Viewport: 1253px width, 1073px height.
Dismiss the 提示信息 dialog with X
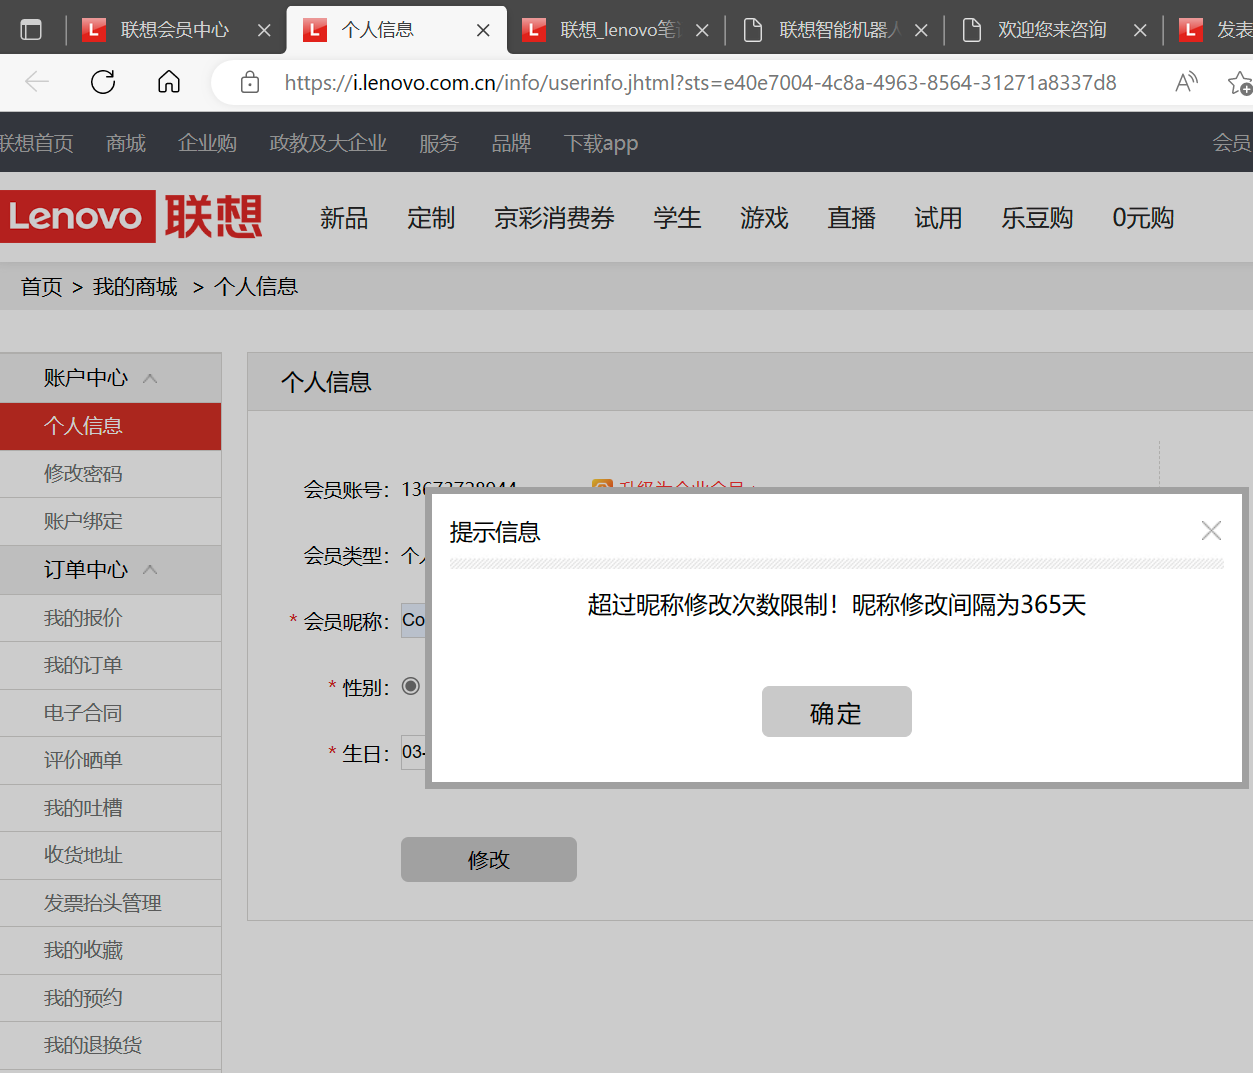tap(1211, 531)
